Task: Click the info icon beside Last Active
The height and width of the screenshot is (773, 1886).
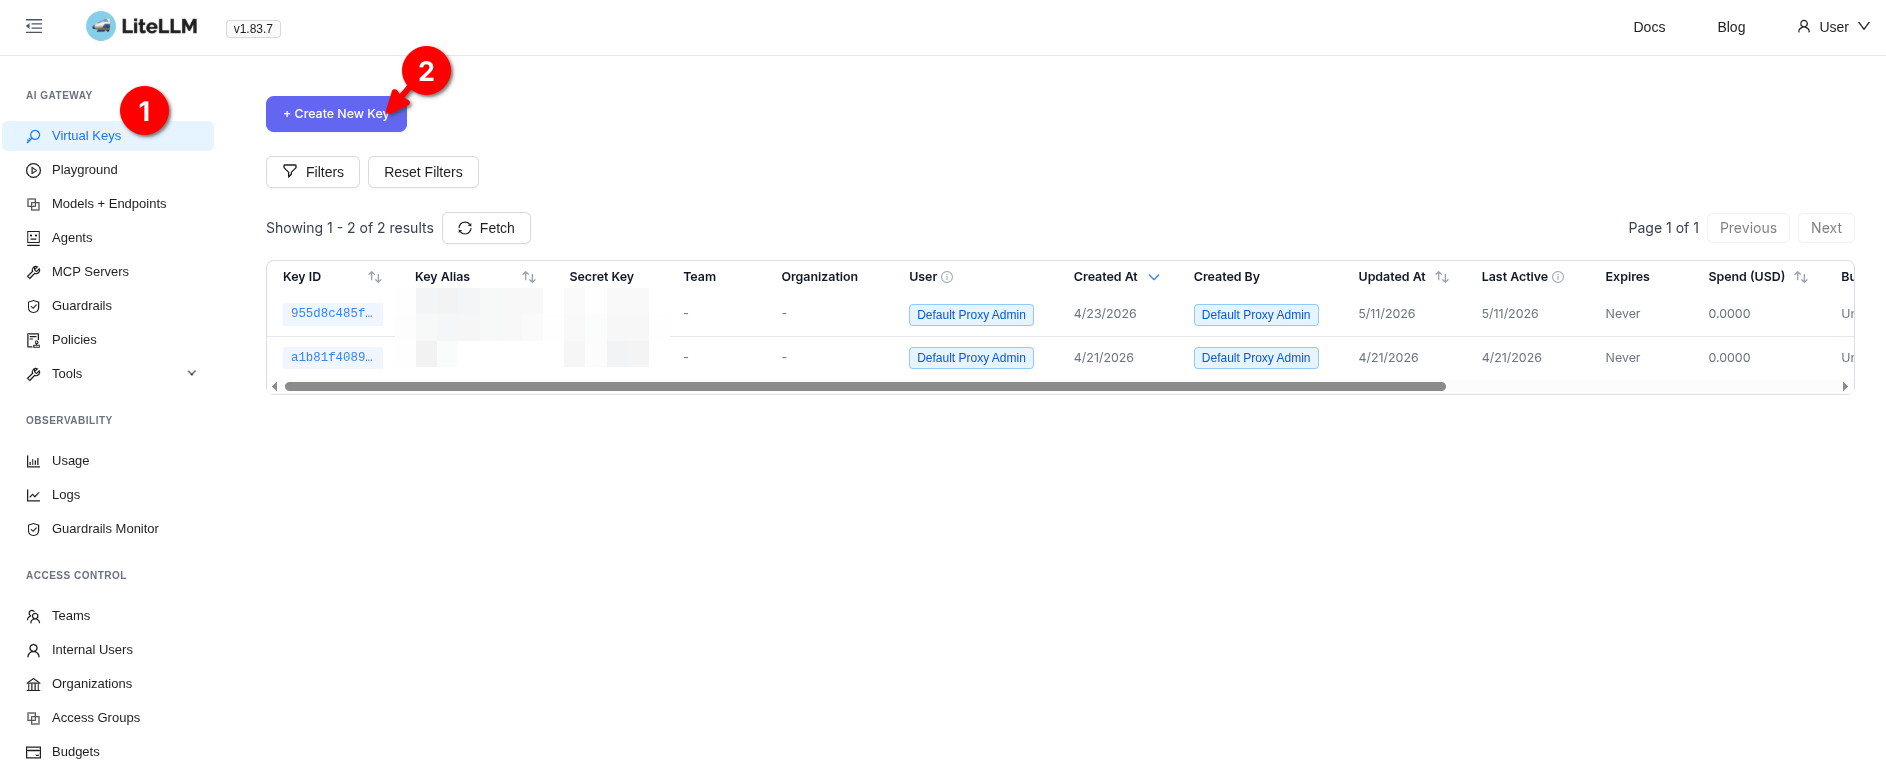Action: point(1558,277)
